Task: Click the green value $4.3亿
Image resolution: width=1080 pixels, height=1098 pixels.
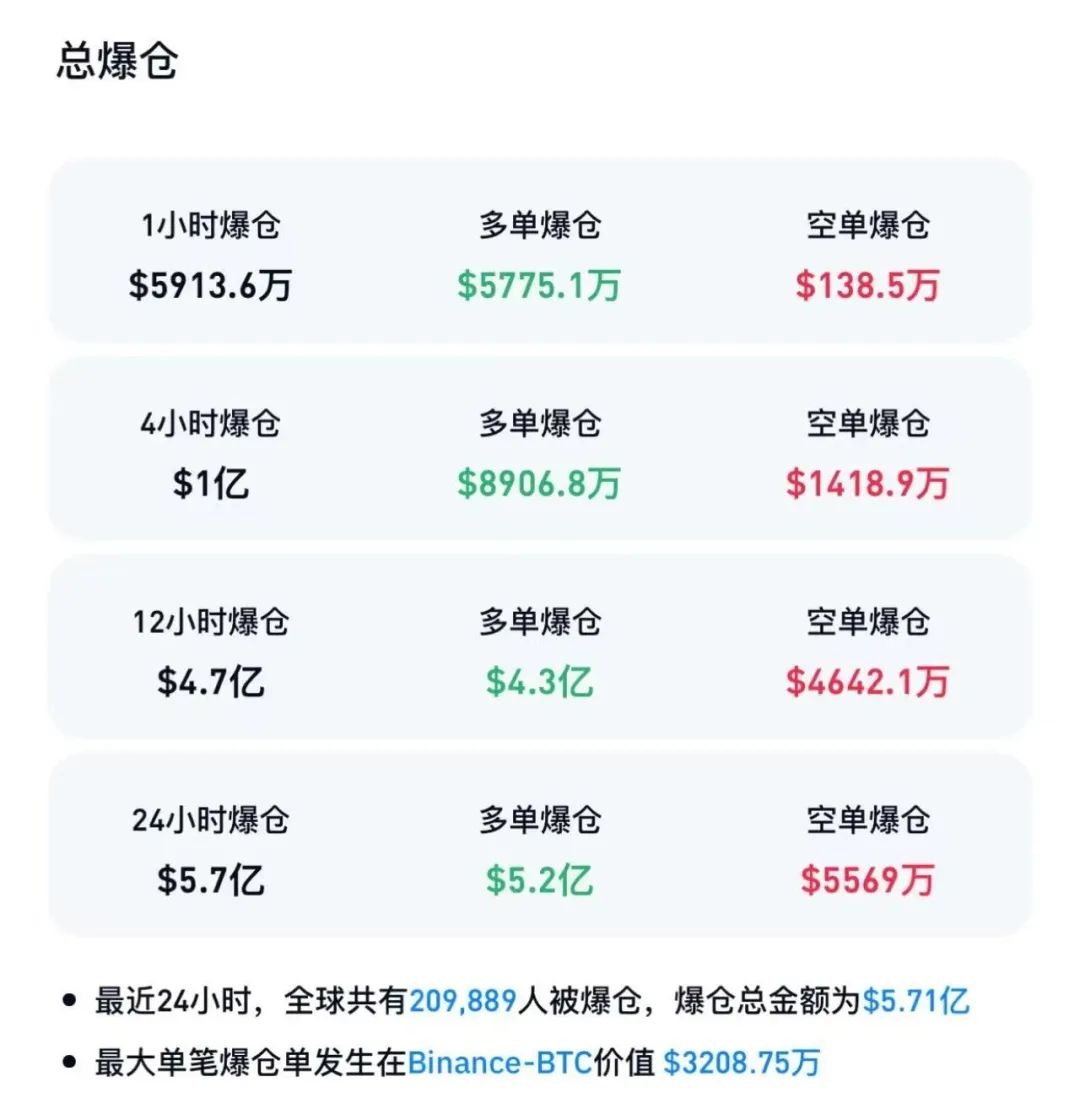Action: click(x=539, y=682)
